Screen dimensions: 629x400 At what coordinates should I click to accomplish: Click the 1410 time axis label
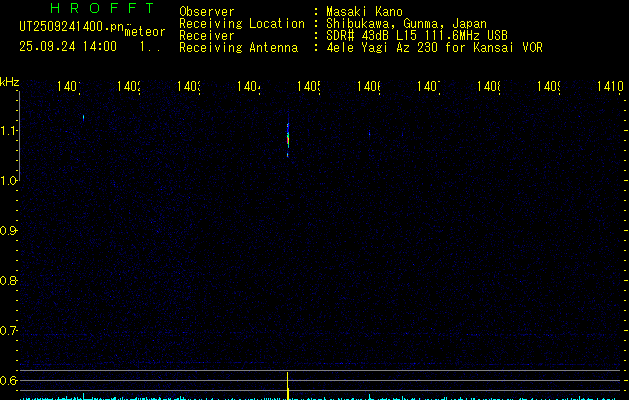(610, 86)
